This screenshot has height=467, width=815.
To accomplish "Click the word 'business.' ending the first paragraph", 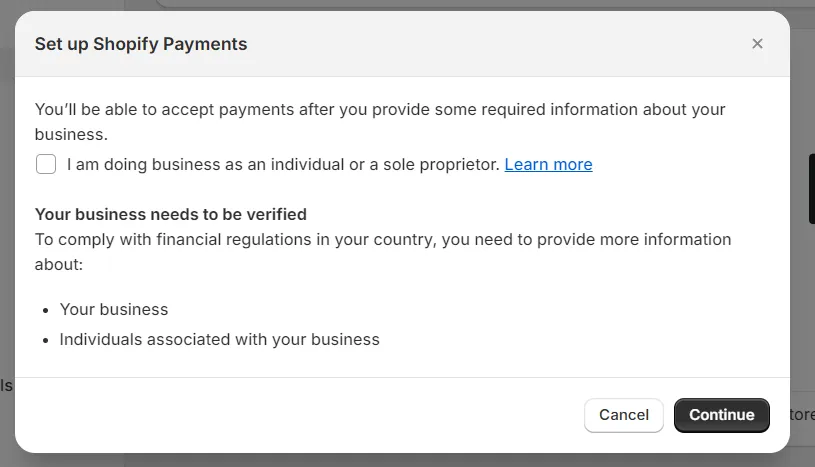I will 71,134.
